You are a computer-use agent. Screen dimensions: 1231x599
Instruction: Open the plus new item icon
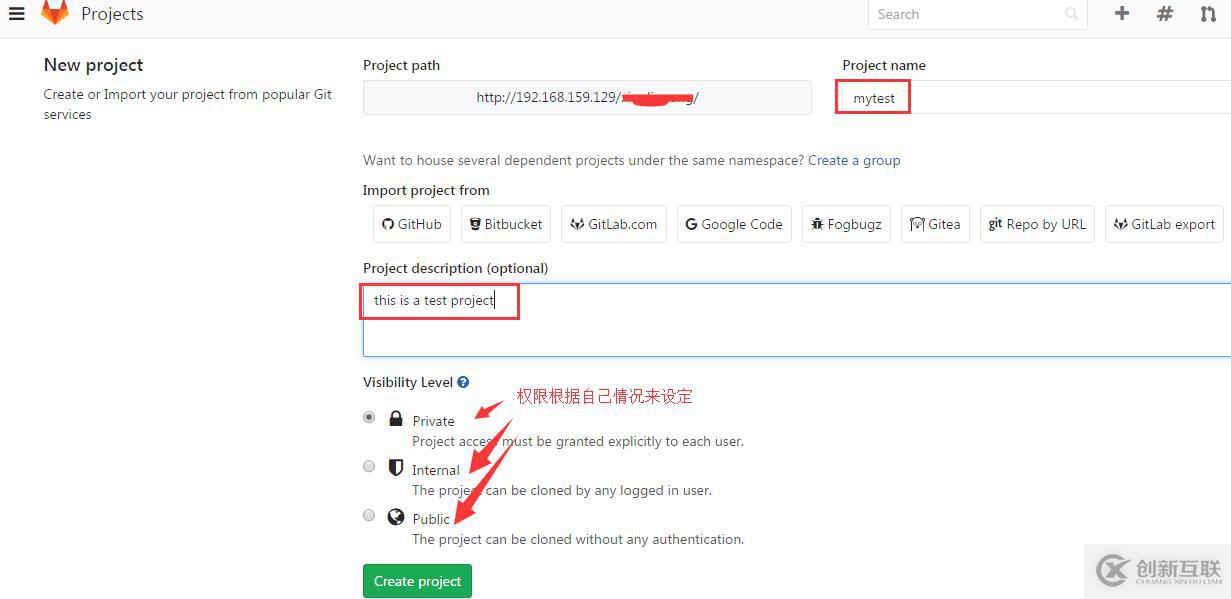coord(1122,14)
